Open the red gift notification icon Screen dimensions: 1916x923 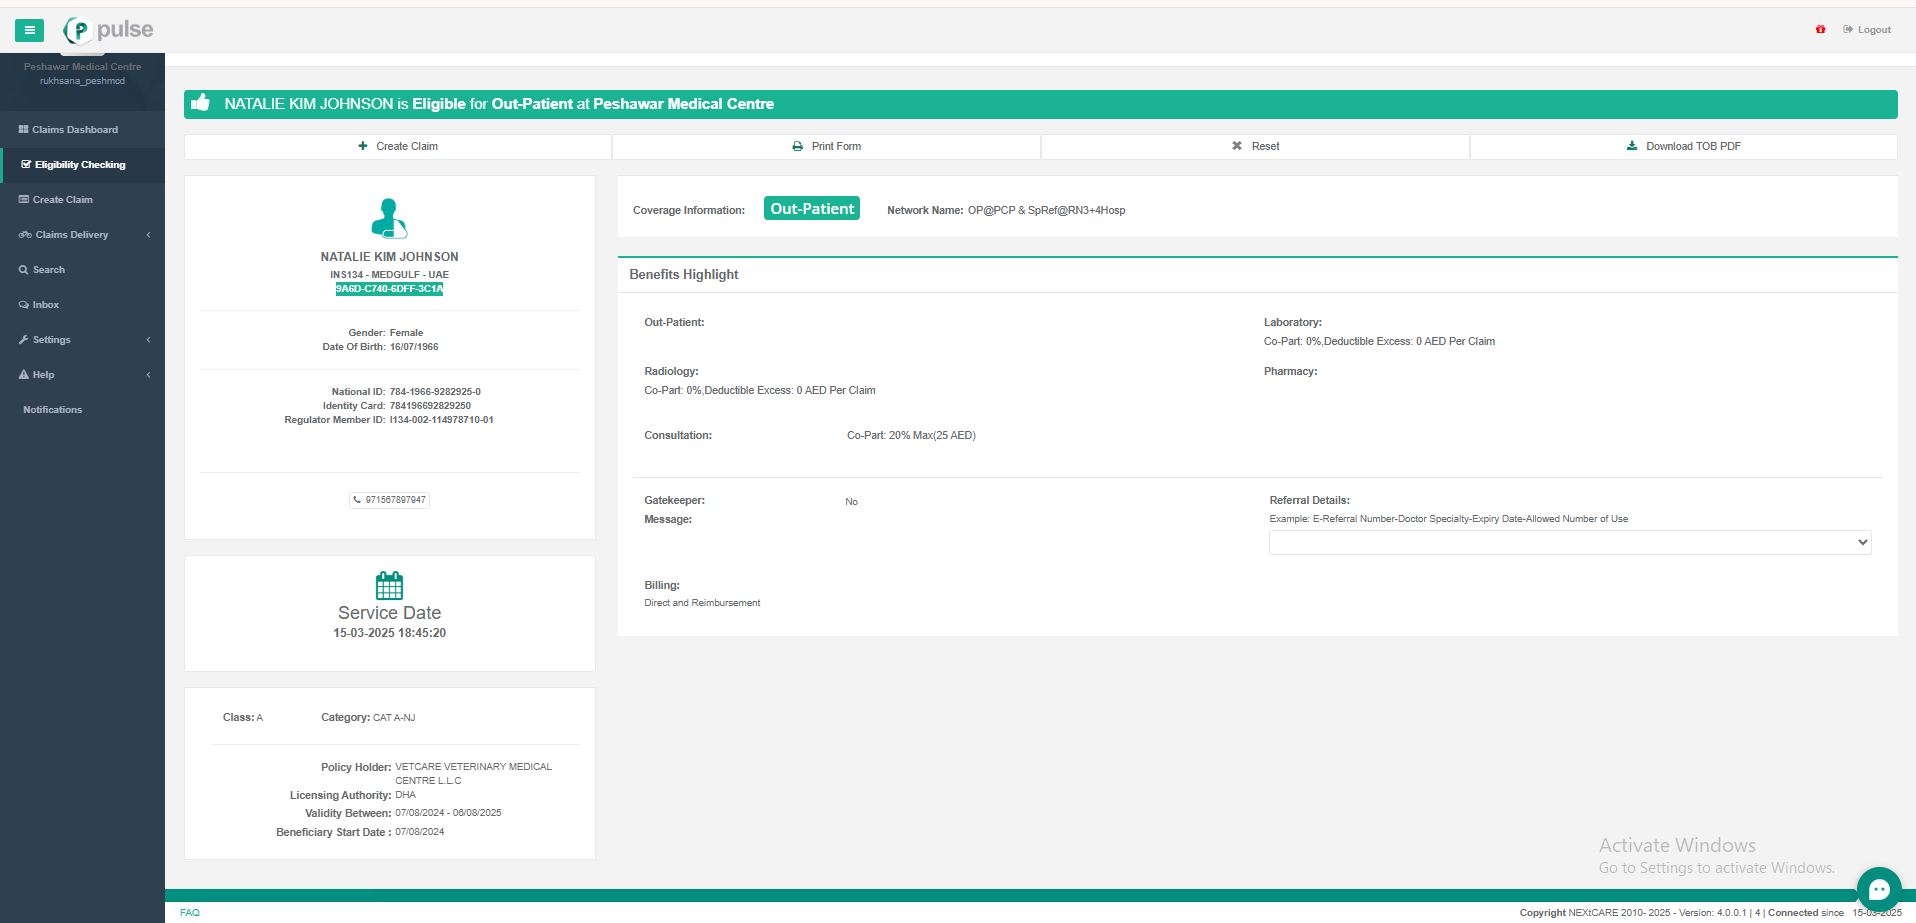click(1820, 30)
